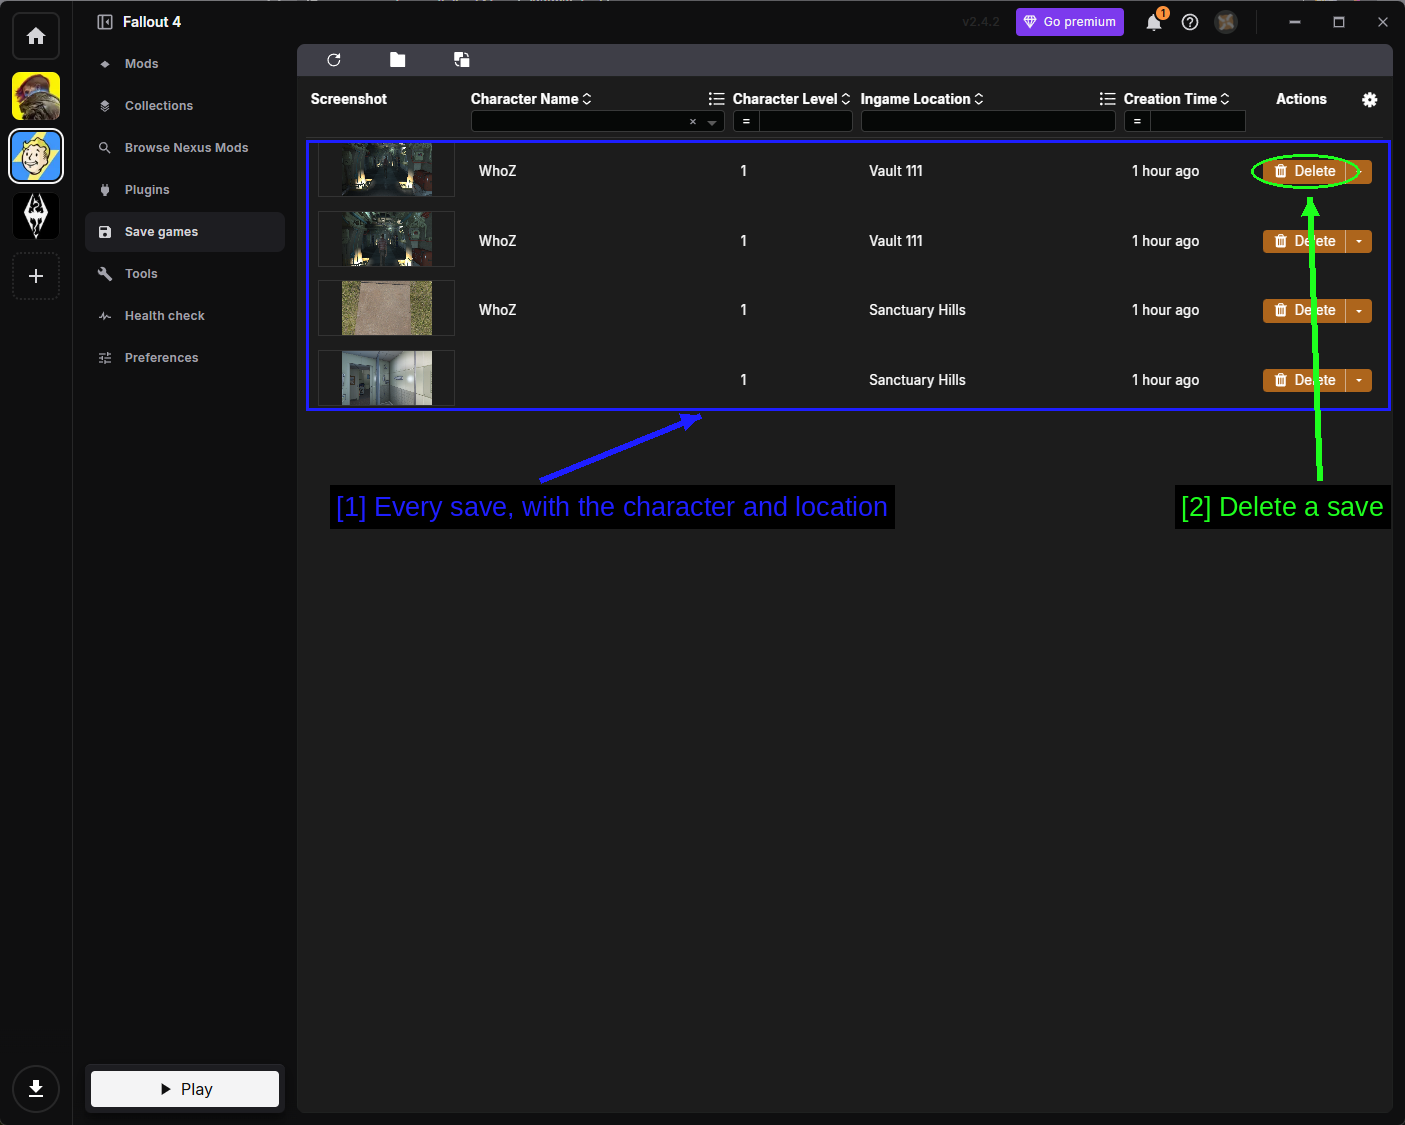The width and height of the screenshot is (1405, 1125).
Task: Open the user profile avatar
Action: (1226, 22)
